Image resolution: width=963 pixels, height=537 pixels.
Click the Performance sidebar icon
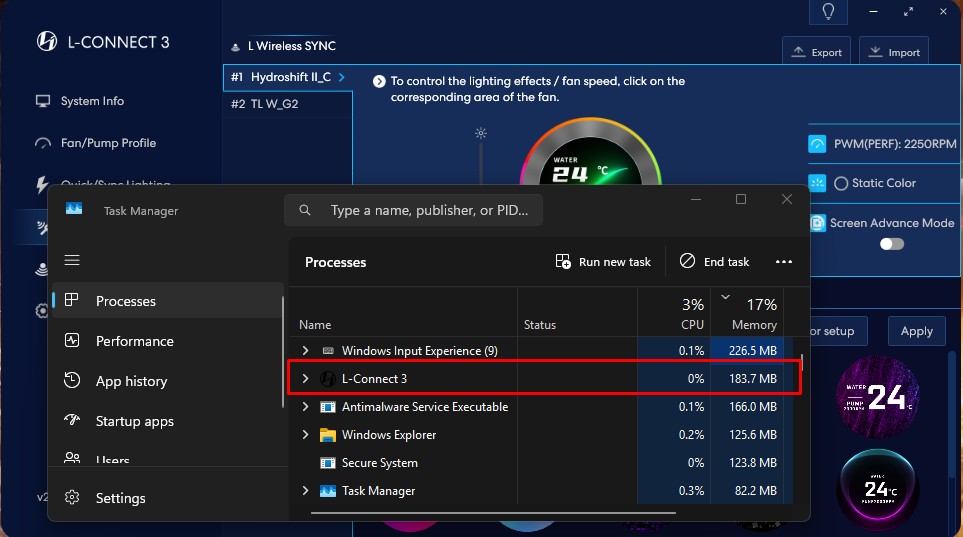pyautogui.click(x=72, y=340)
